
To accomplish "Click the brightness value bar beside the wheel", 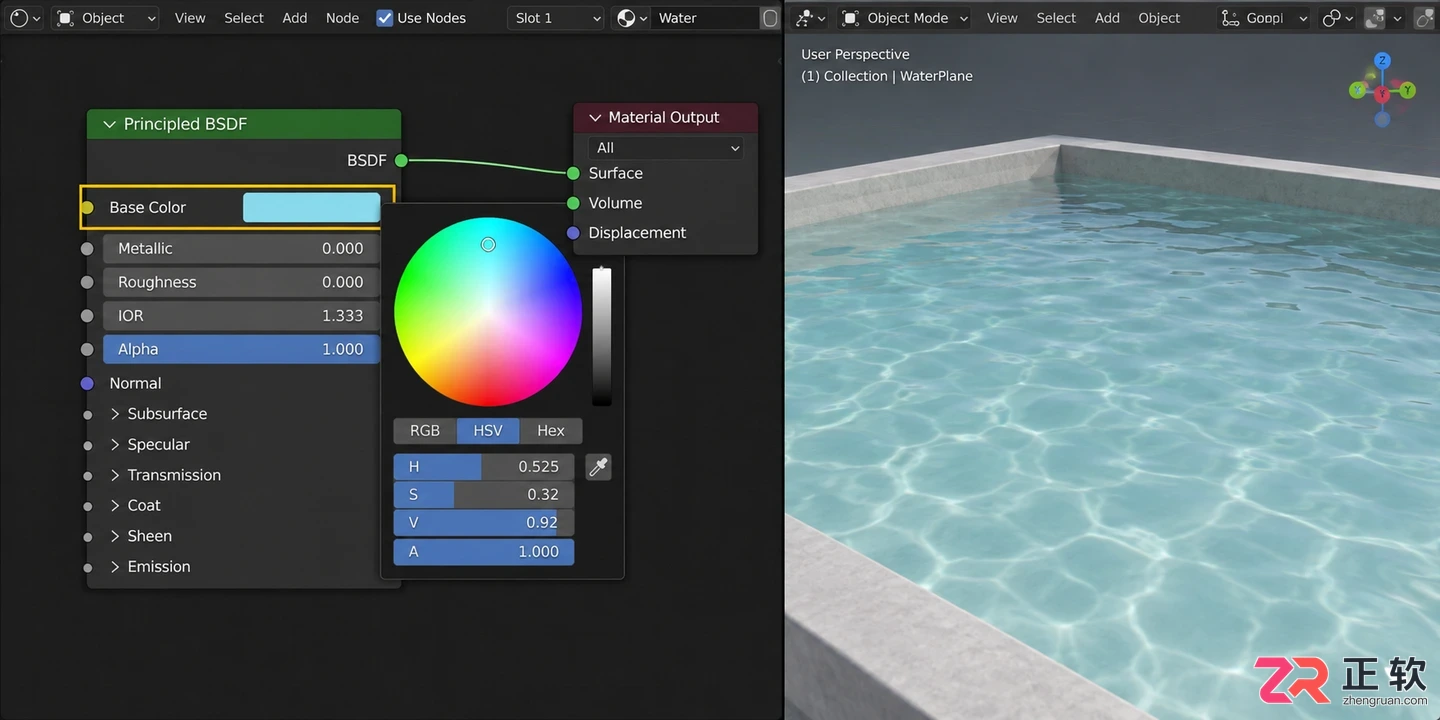I will pyautogui.click(x=602, y=336).
